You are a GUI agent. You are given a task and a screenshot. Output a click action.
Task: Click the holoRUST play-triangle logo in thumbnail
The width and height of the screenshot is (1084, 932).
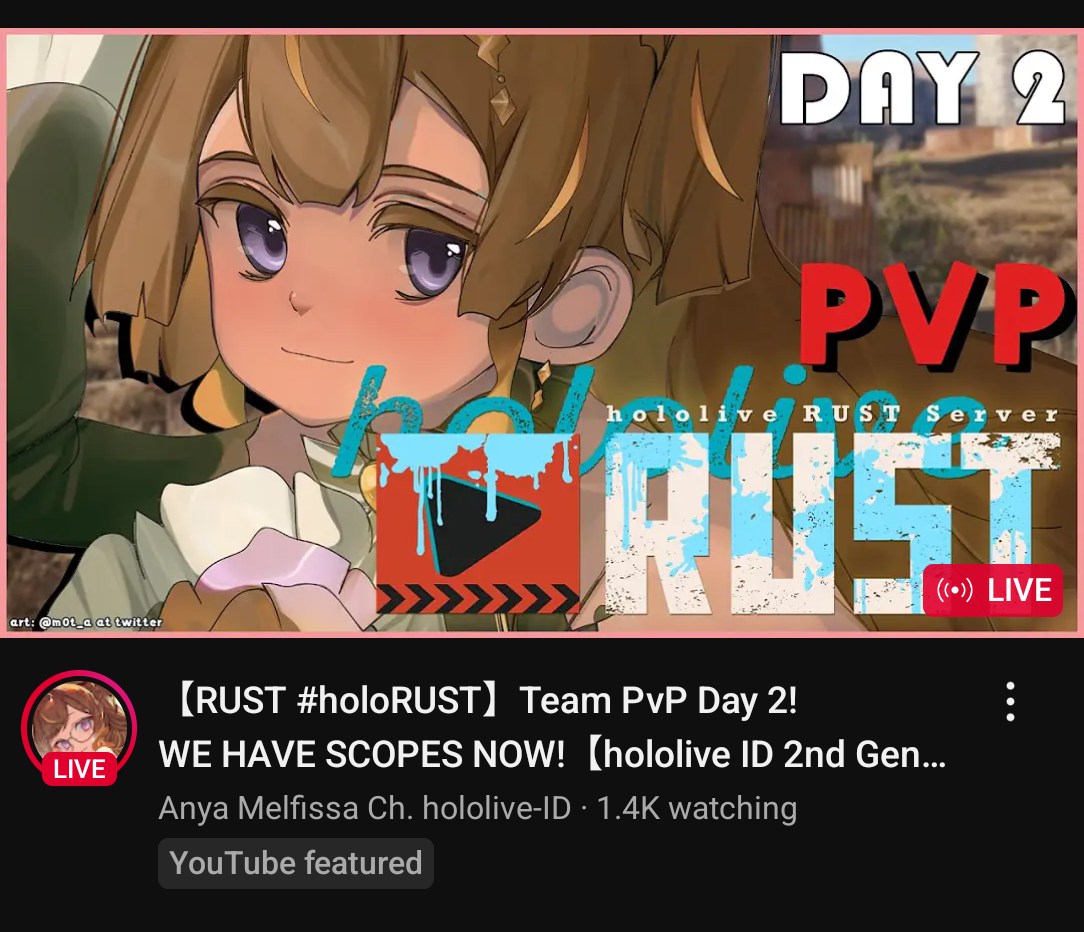(x=478, y=523)
